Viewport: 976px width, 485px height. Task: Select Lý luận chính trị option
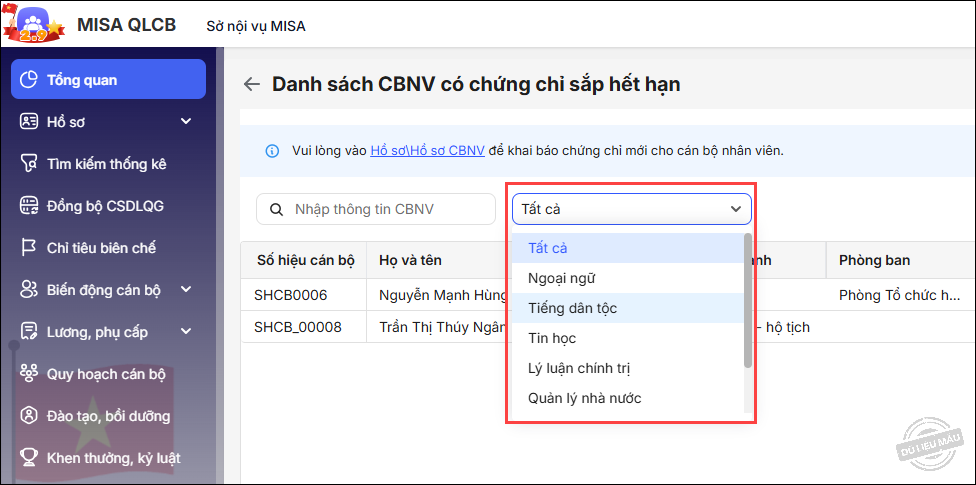click(579, 368)
